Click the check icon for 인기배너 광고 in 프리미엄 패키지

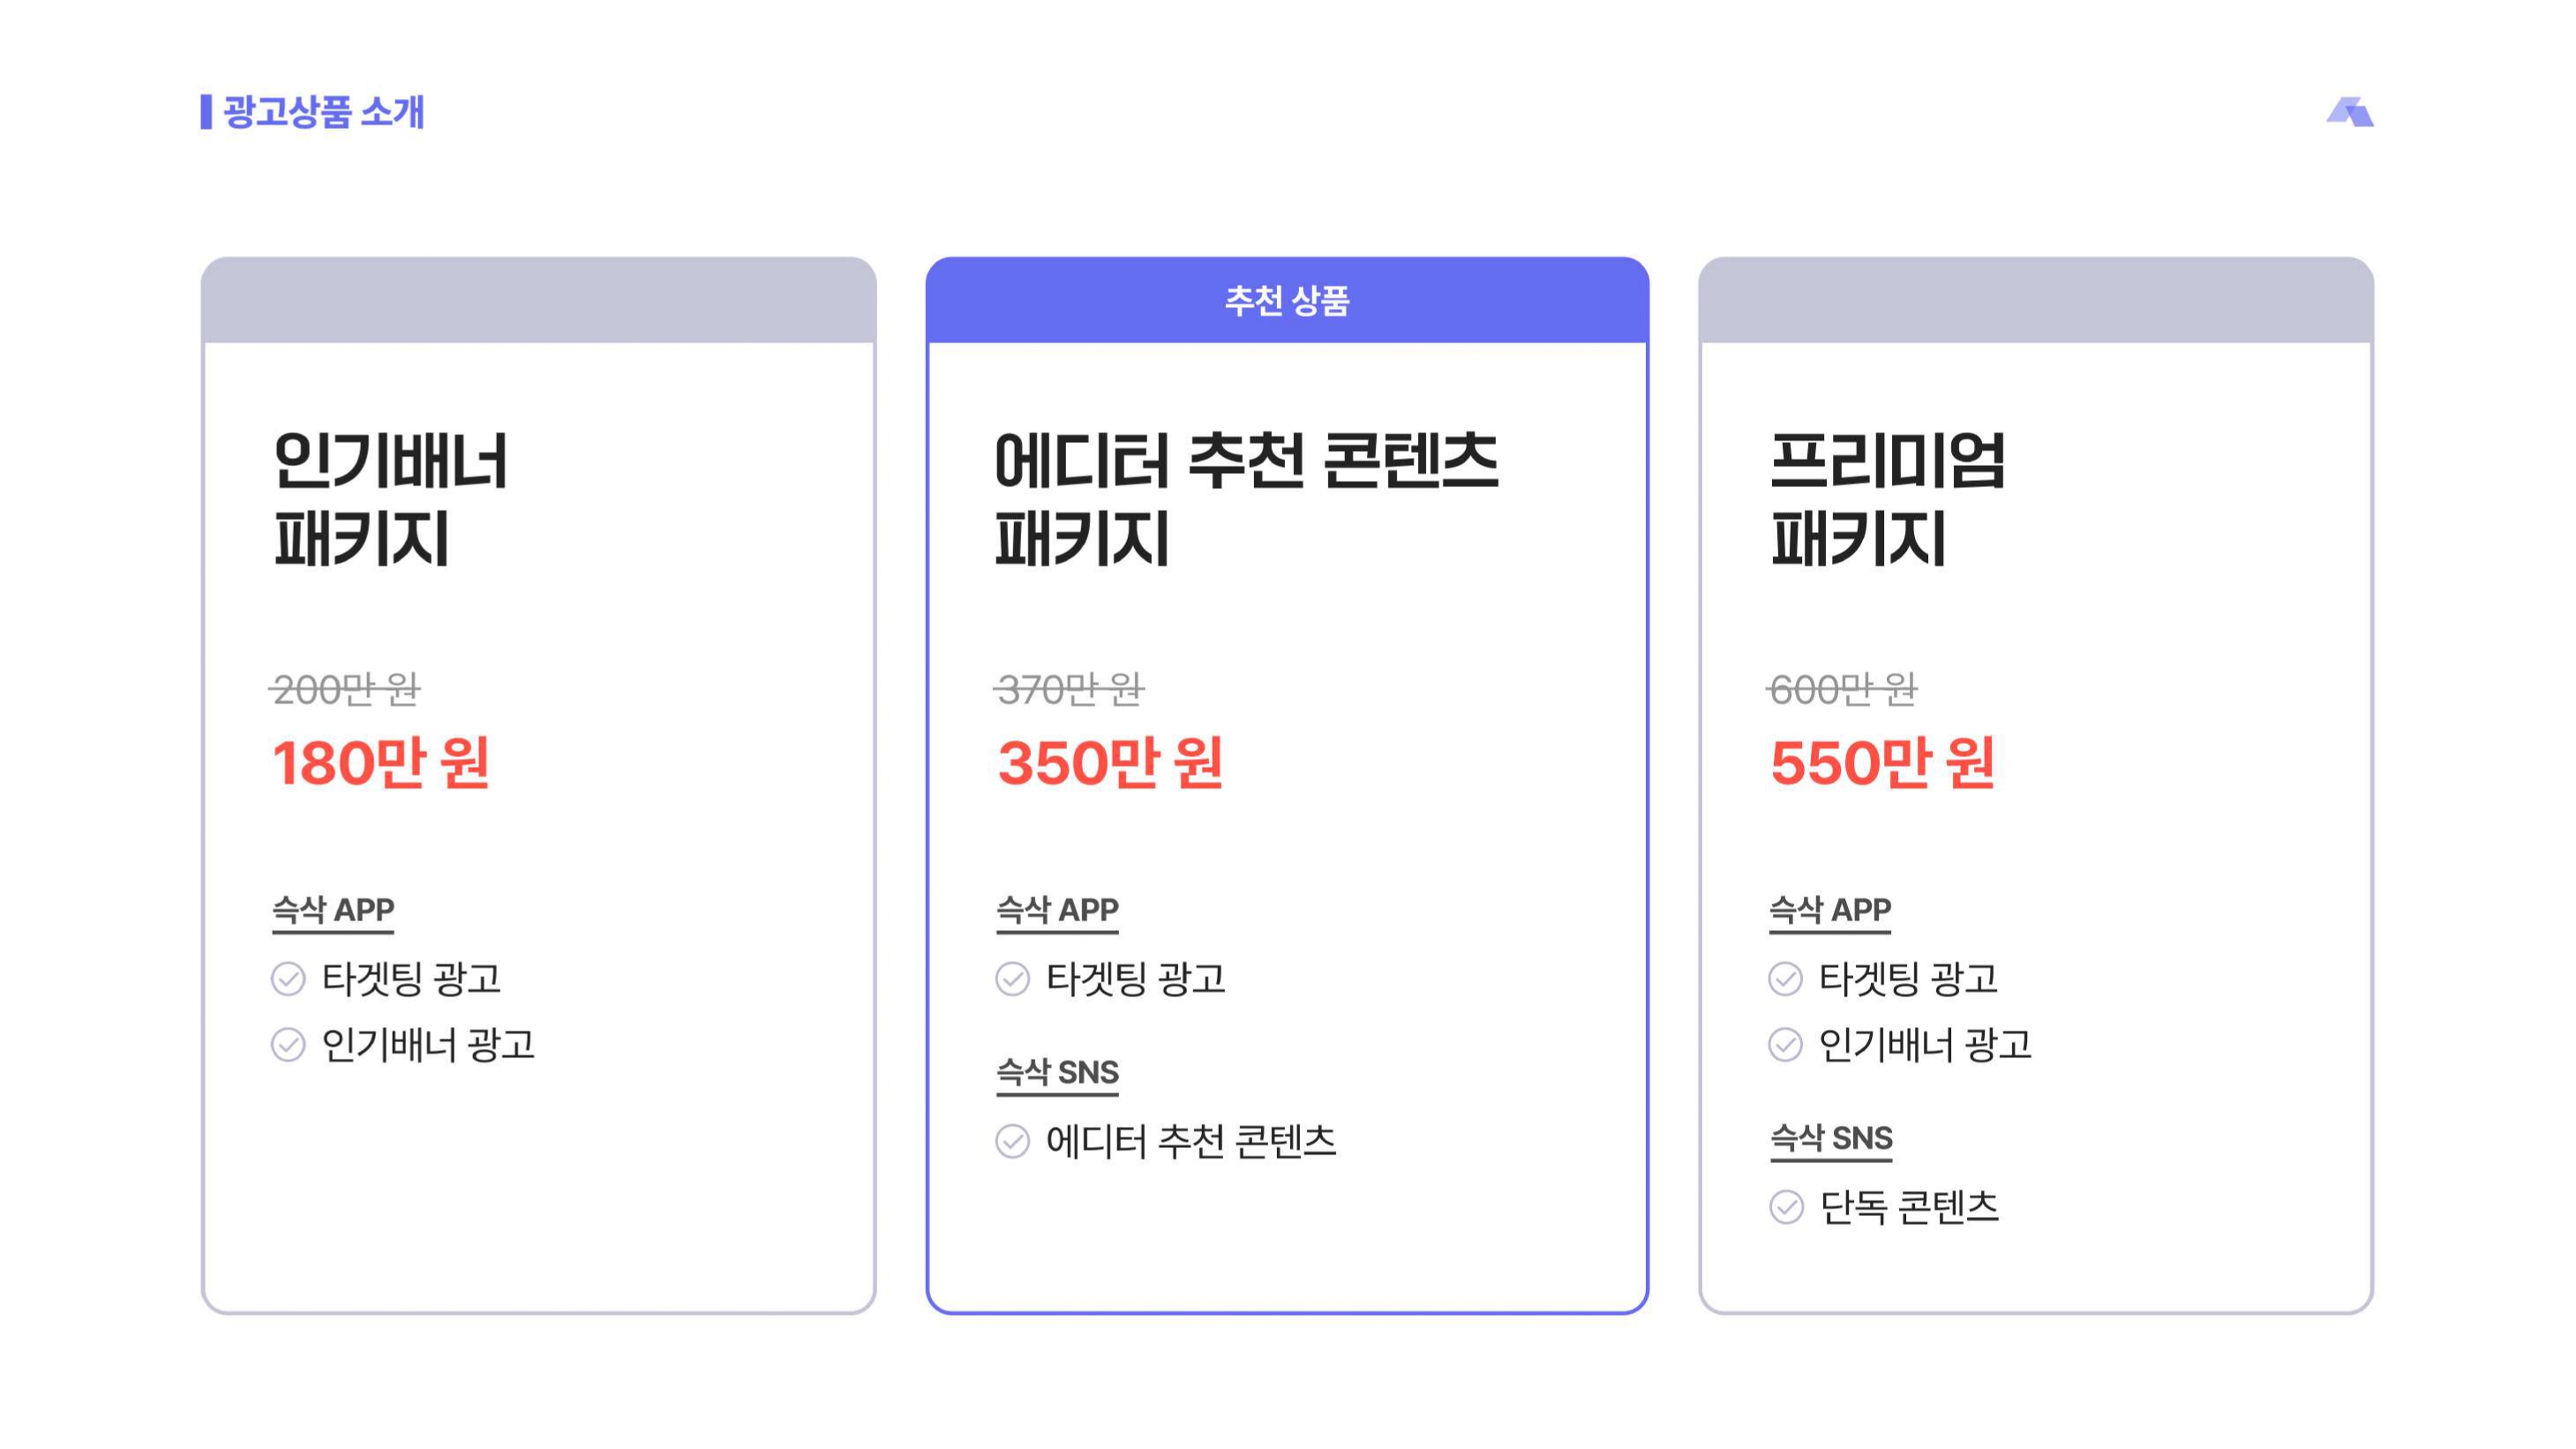pos(1785,1045)
